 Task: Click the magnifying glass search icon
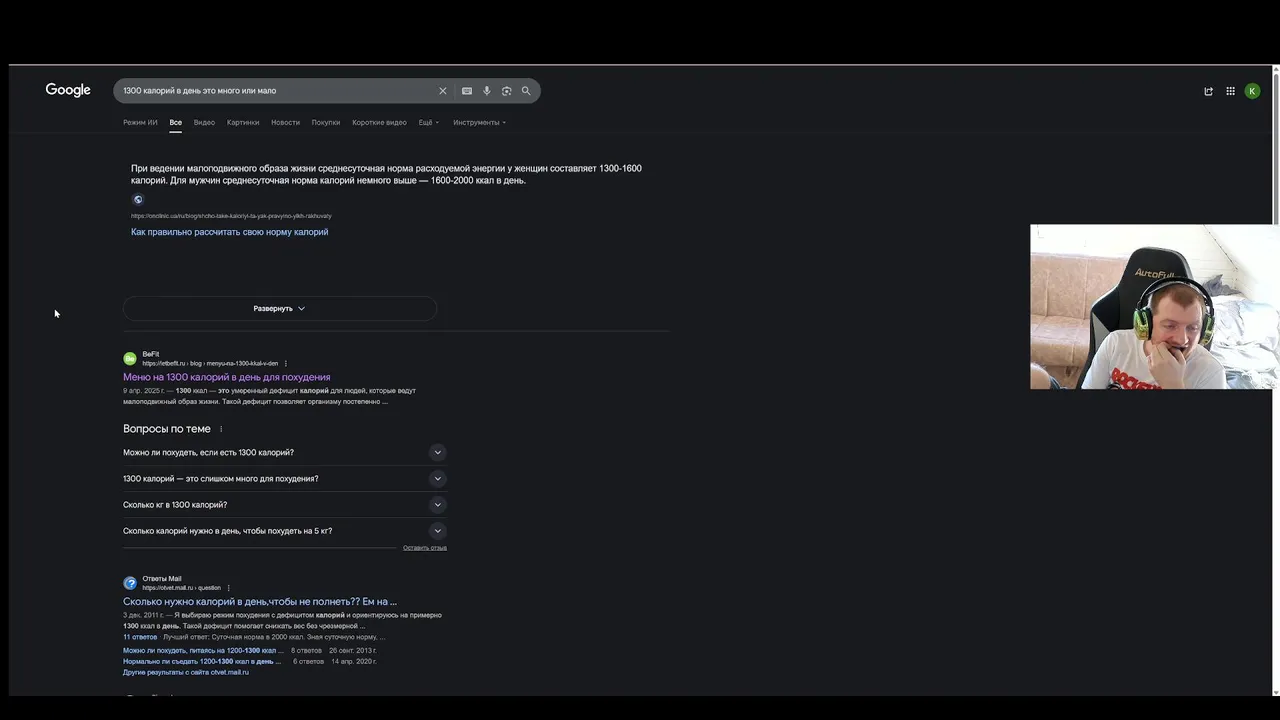(x=526, y=91)
